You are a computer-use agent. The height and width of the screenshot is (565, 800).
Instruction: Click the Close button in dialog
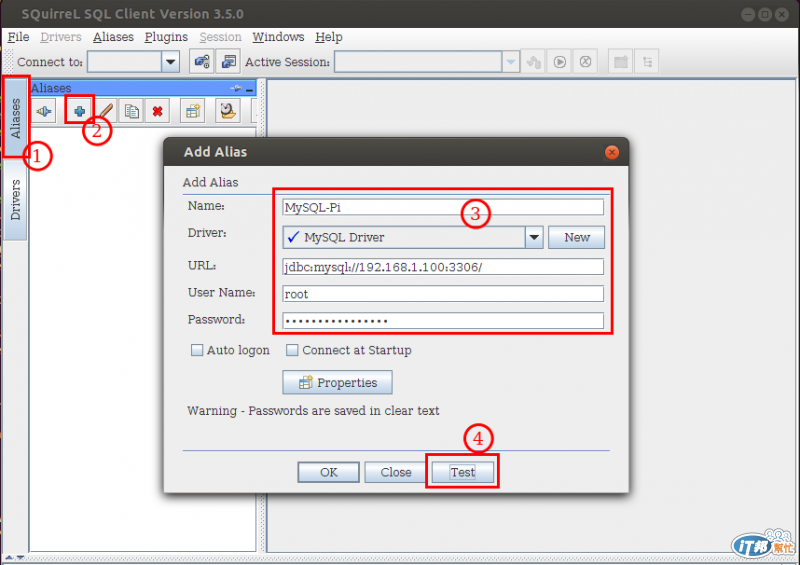395,472
